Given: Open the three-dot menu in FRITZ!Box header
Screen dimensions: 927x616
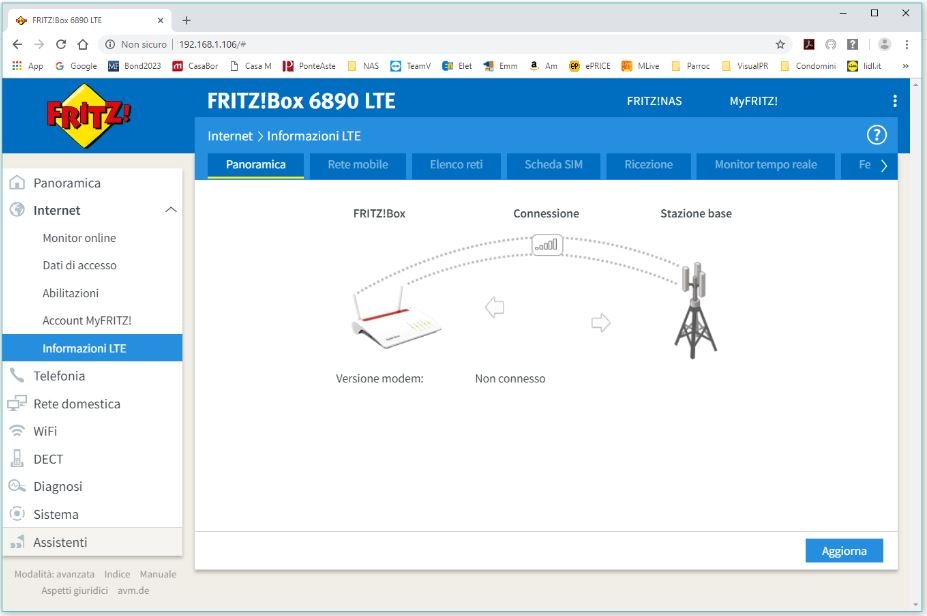Looking at the screenshot, I should (x=894, y=101).
